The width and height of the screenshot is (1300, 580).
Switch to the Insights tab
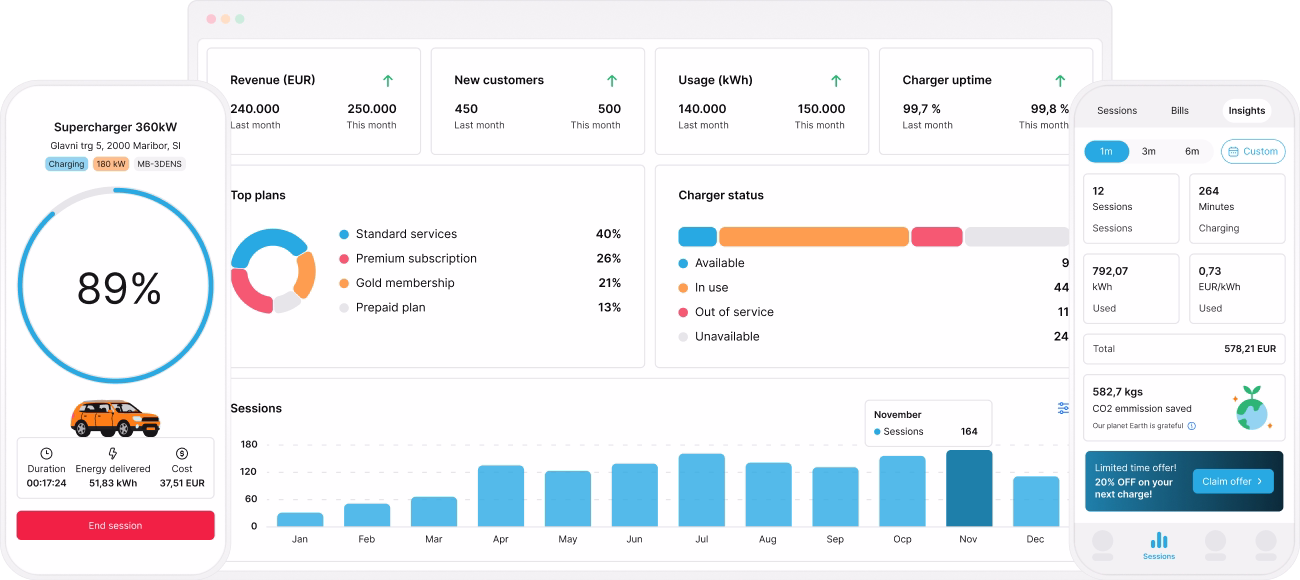pos(1247,111)
